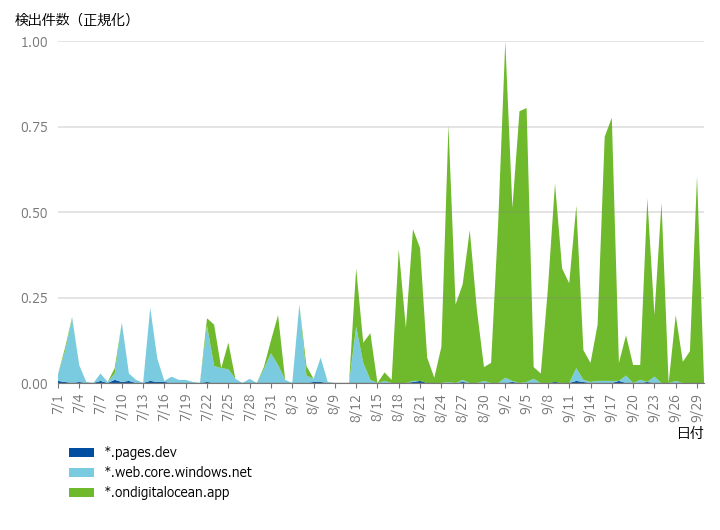The height and width of the screenshot is (530, 720).
Task: Click the 9/17 date label
Action: [611, 407]
